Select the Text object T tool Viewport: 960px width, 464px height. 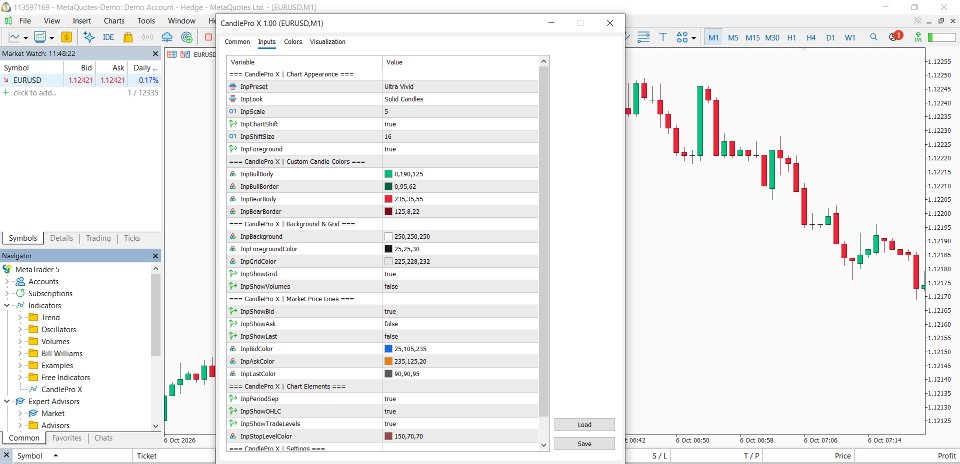663,37
